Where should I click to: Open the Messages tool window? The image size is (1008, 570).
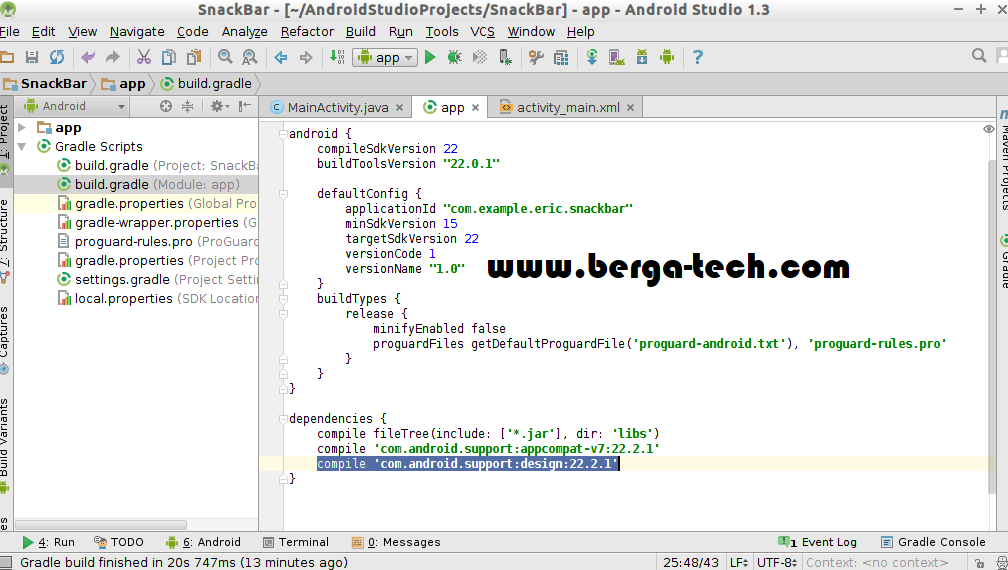tap(396, 542)
